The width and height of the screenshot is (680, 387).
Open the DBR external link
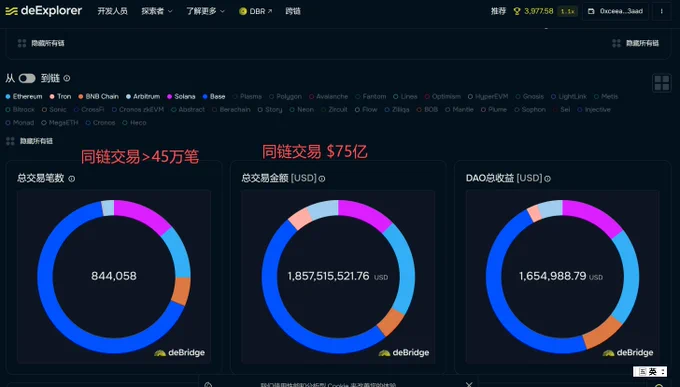[256, 11]
